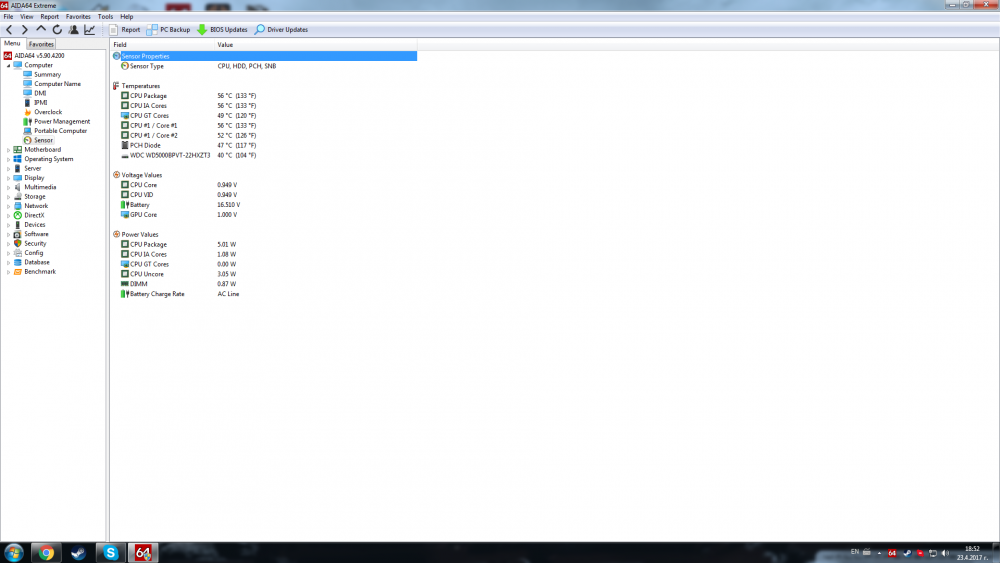Click the Value column header
Image resolution: width=1000 pixels, height=563 pixels.
(x=316, y=45)
